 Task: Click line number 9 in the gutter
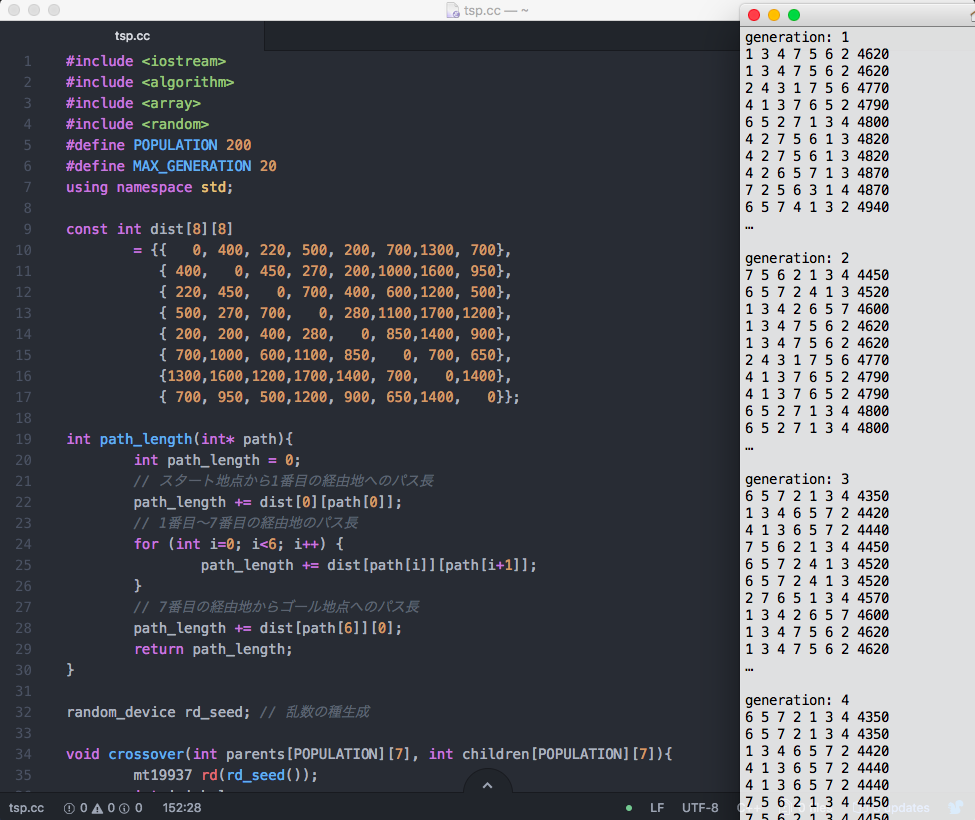point(28,229)
